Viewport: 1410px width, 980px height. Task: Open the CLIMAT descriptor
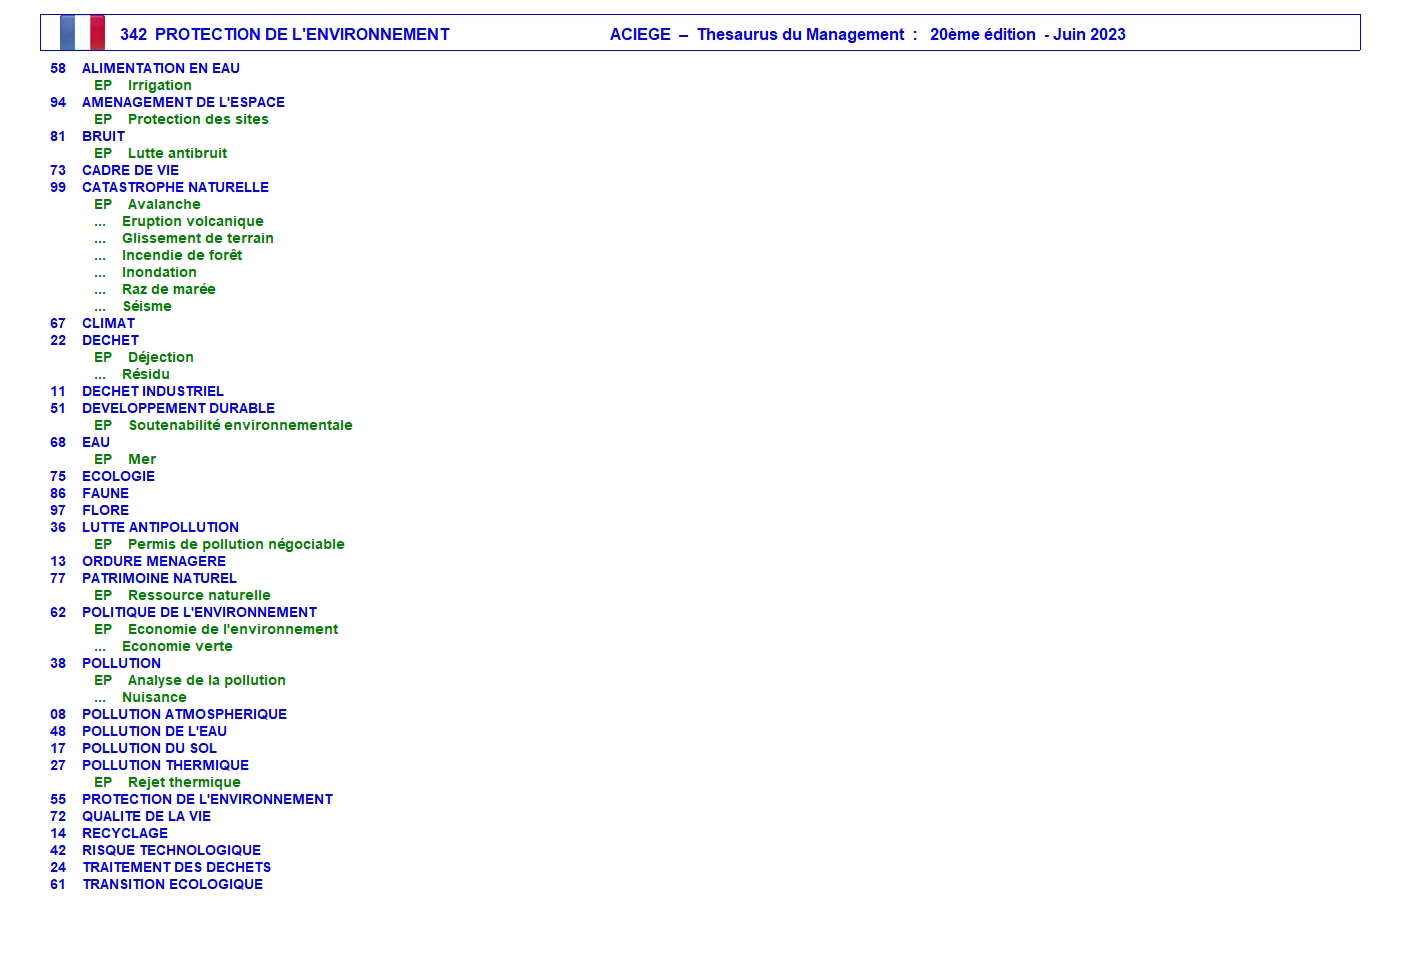point(108,323)
